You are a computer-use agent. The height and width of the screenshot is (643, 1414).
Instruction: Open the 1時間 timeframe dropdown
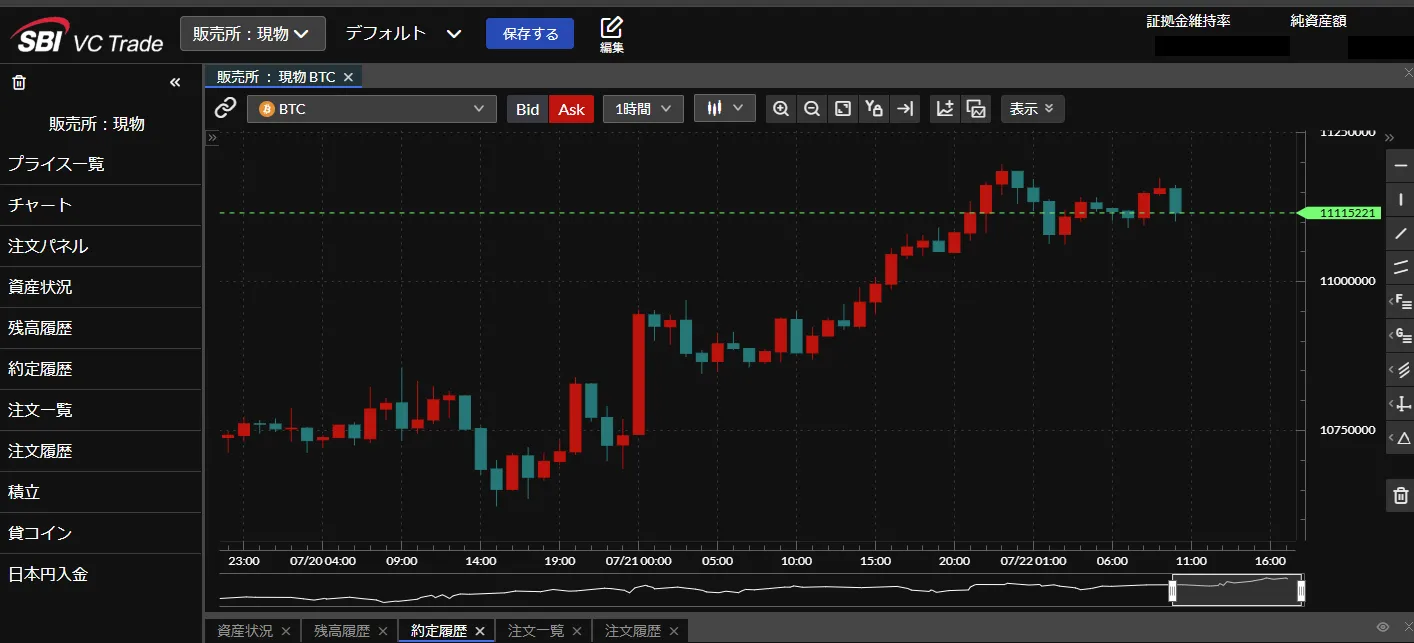click(x=643, y=109)
